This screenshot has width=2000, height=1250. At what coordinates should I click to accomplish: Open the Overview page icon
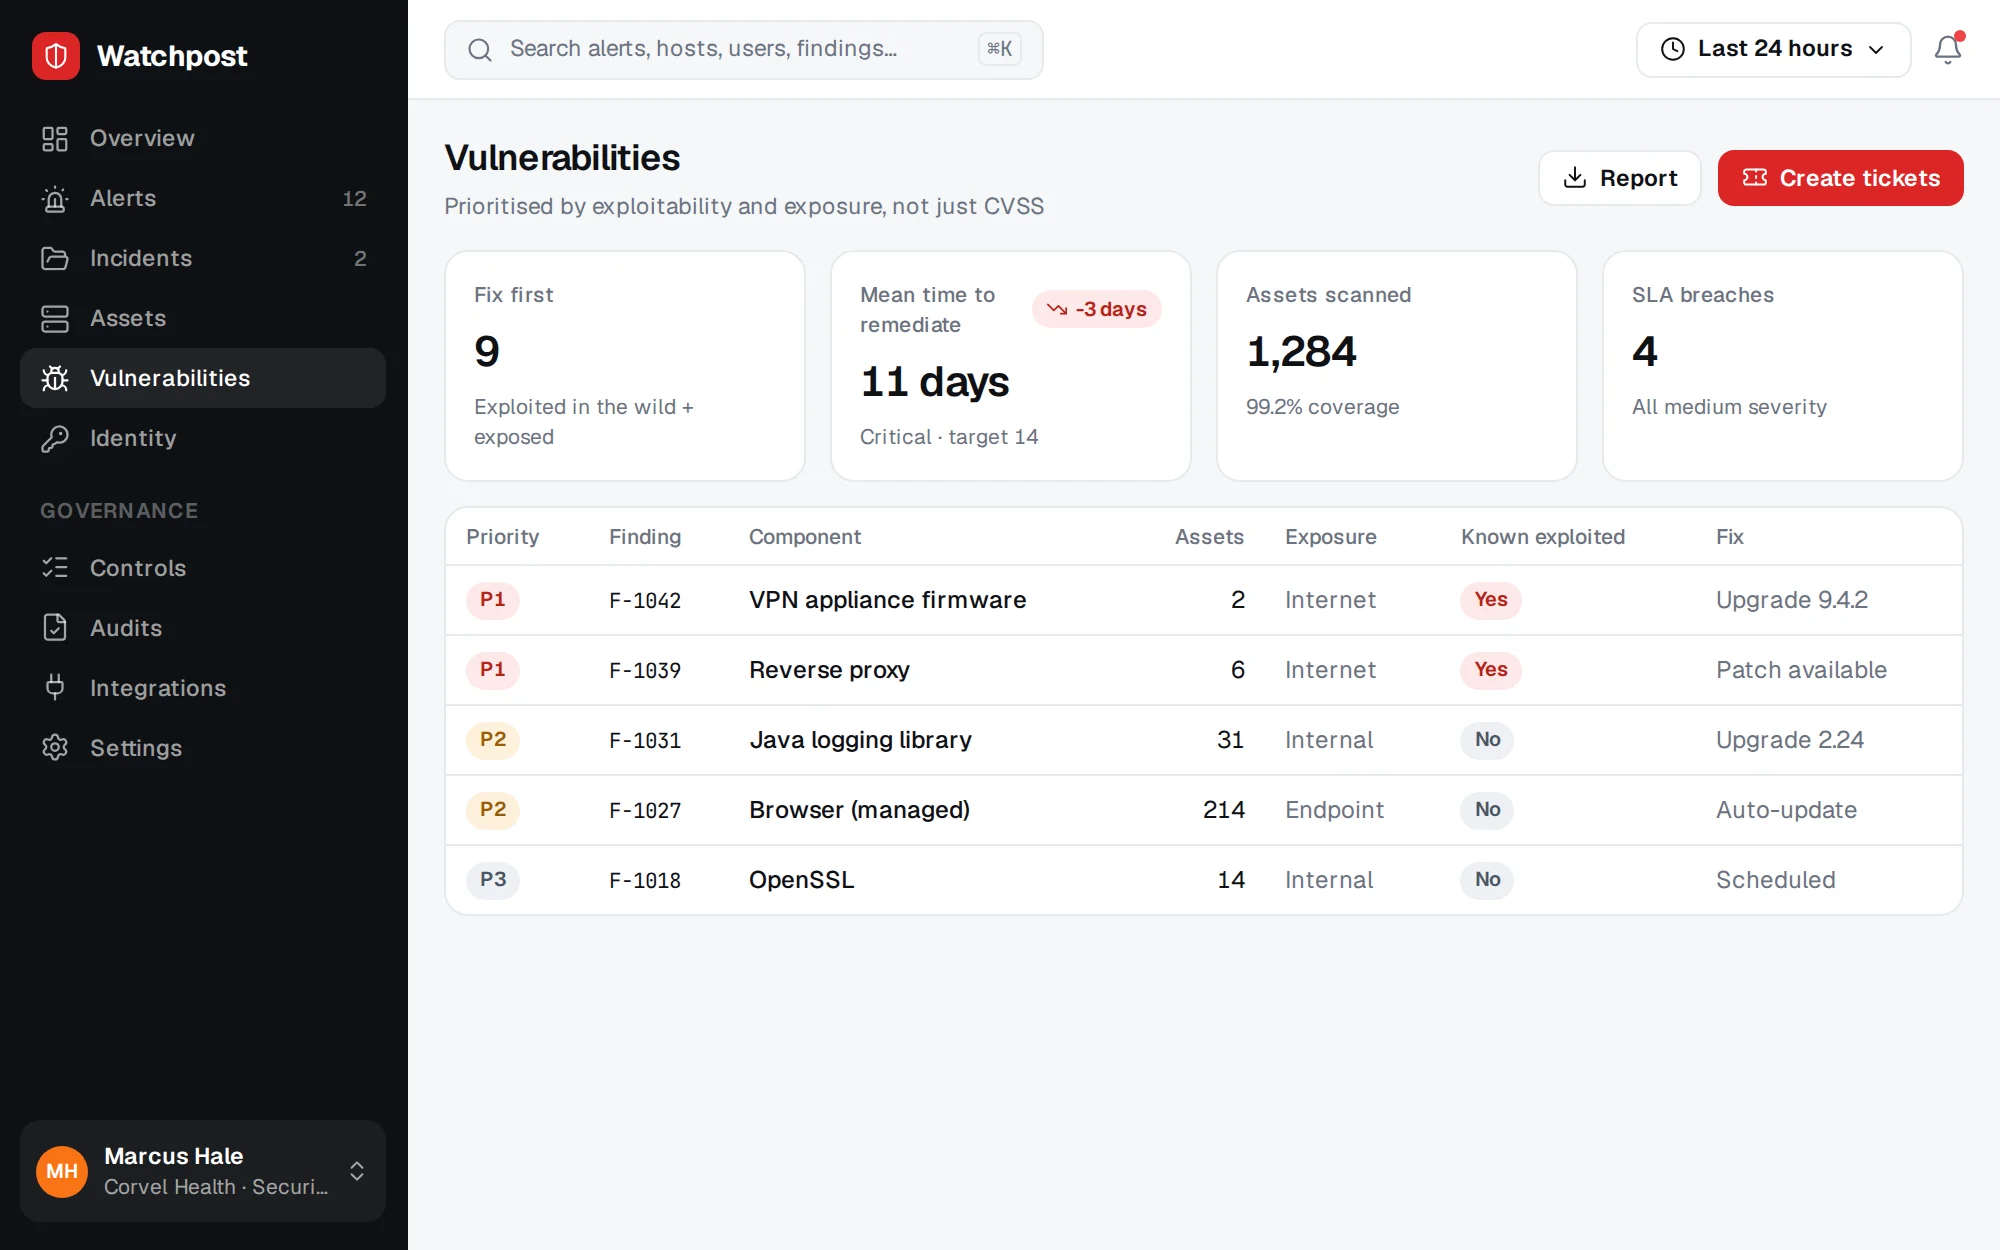(55, 138)
